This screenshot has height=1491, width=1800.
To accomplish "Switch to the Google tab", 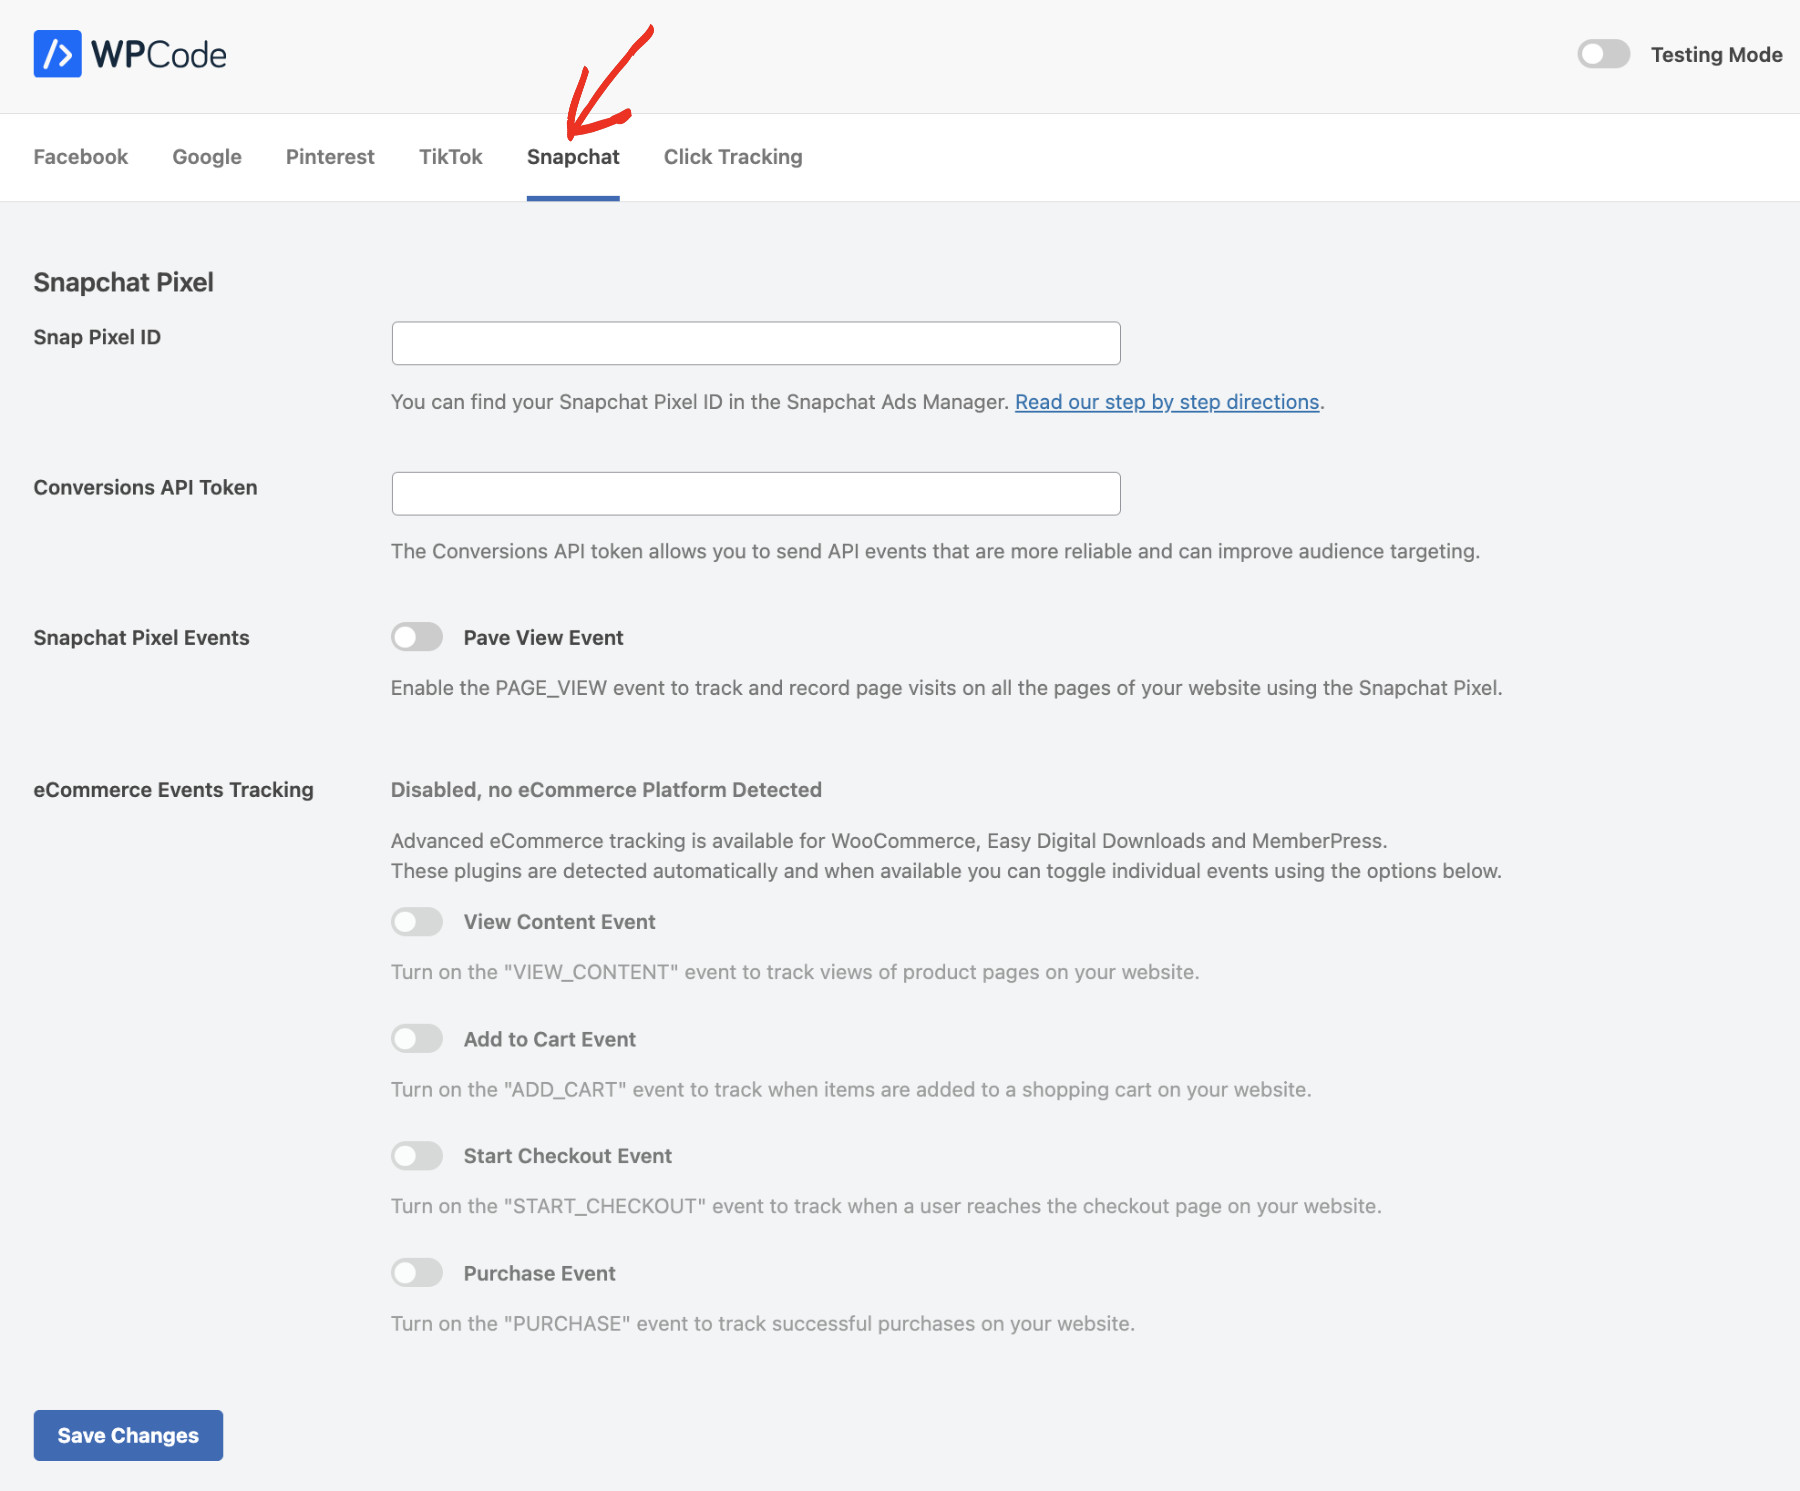I will click(207, 157).
